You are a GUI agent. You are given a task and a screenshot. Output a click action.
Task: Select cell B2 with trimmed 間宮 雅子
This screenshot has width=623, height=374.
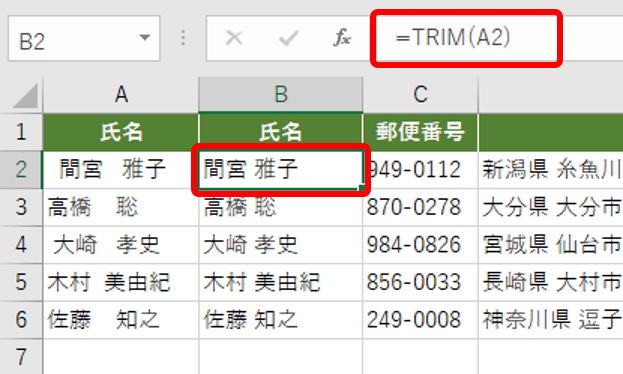coord(281,170)
